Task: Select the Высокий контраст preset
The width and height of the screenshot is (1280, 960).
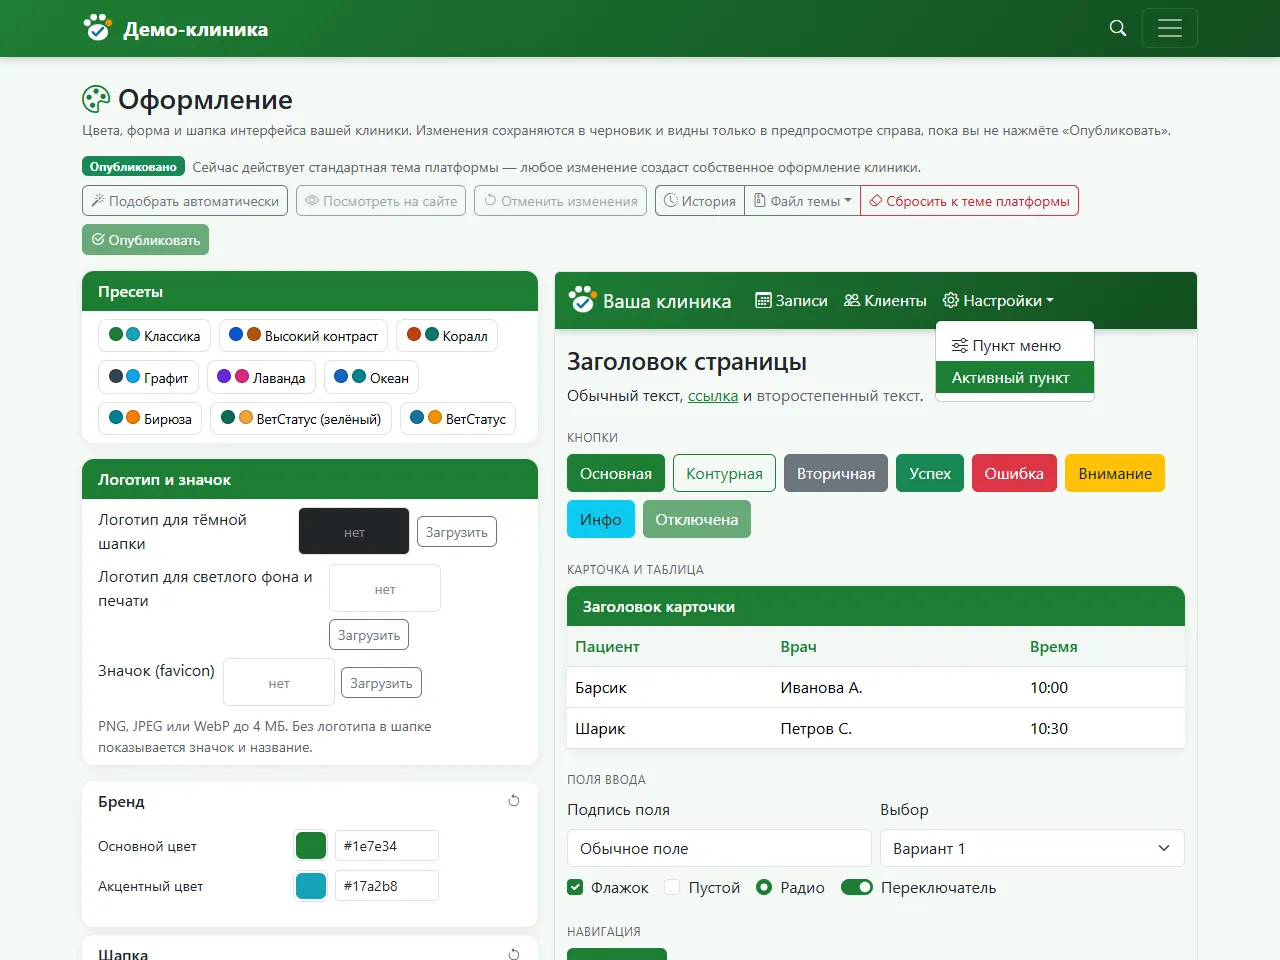Action: point(303,336)
